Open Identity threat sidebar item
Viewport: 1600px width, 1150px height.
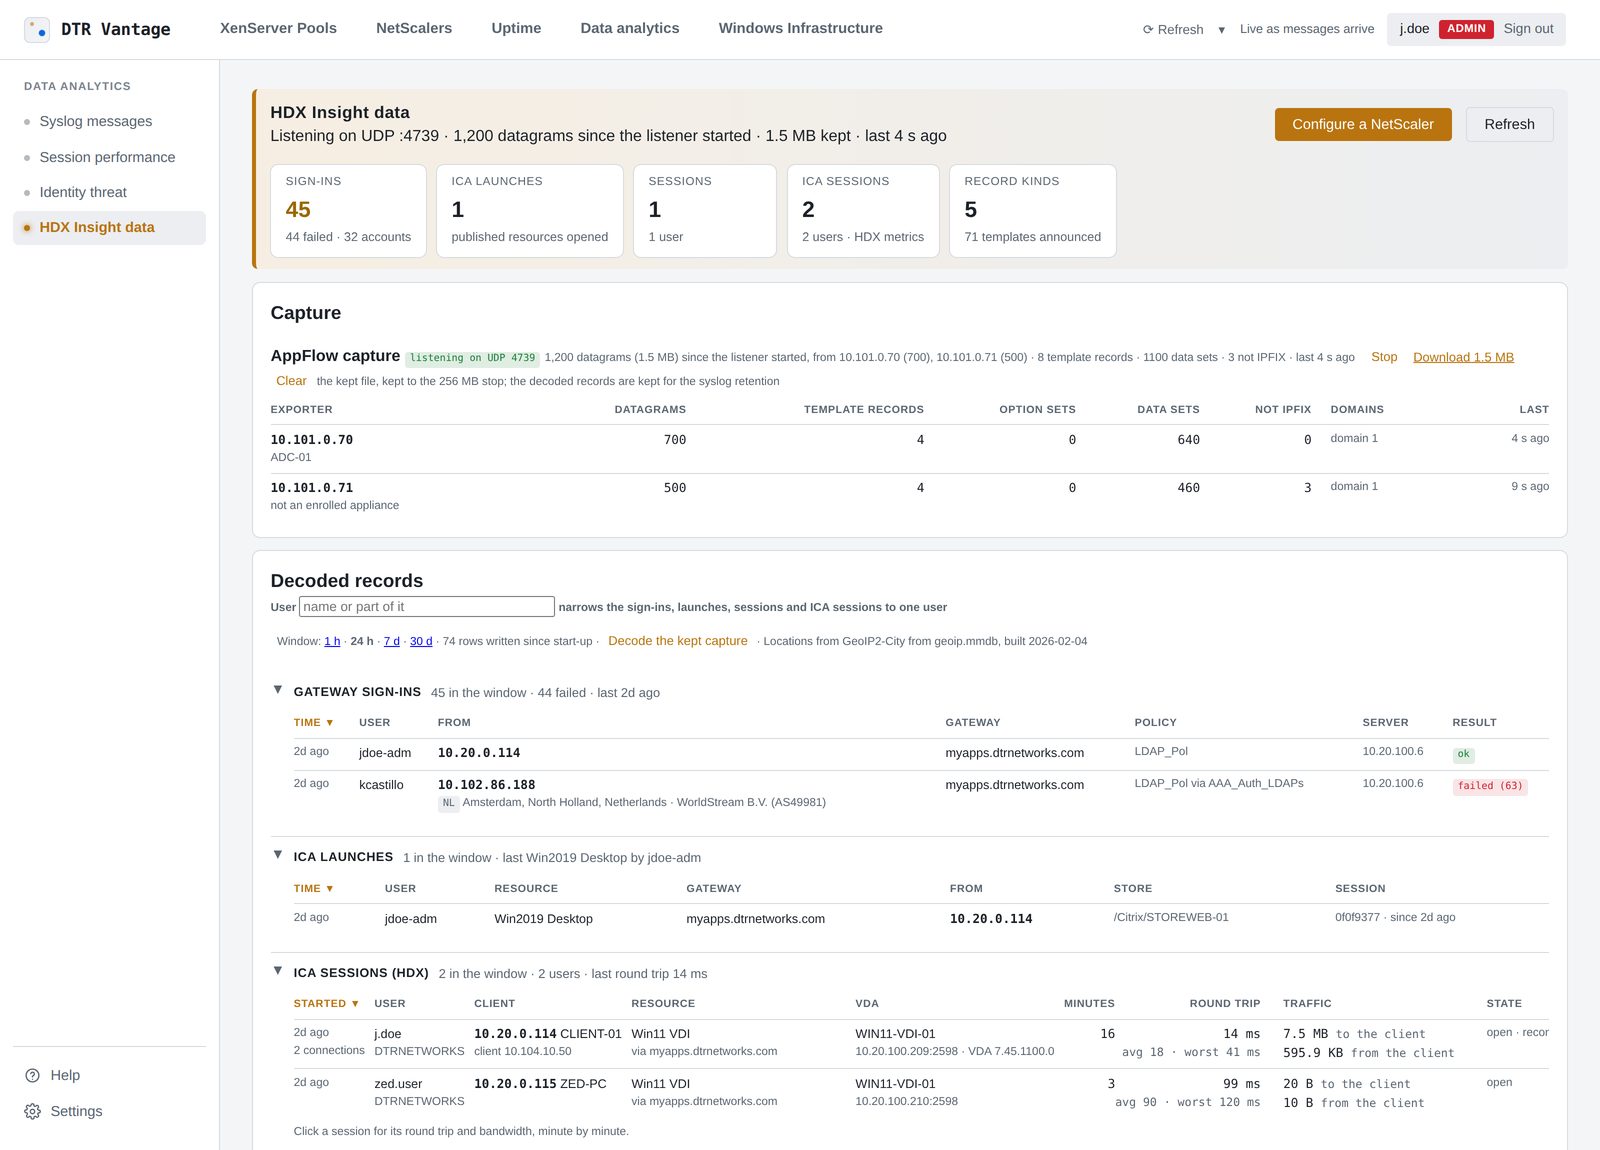(83, 192)
